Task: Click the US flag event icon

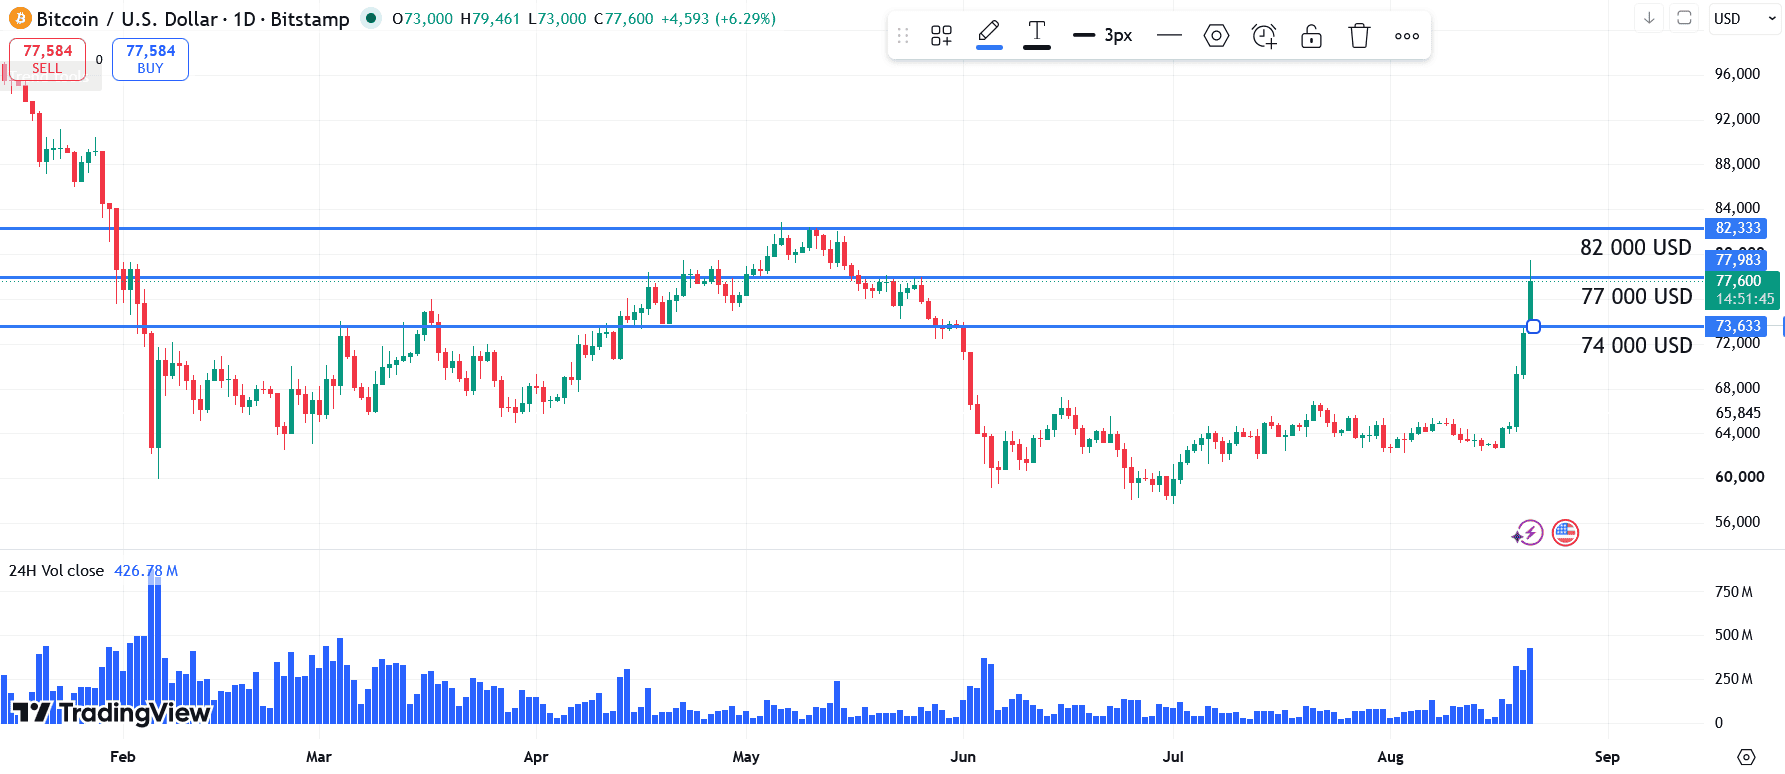Action: 1565,533
